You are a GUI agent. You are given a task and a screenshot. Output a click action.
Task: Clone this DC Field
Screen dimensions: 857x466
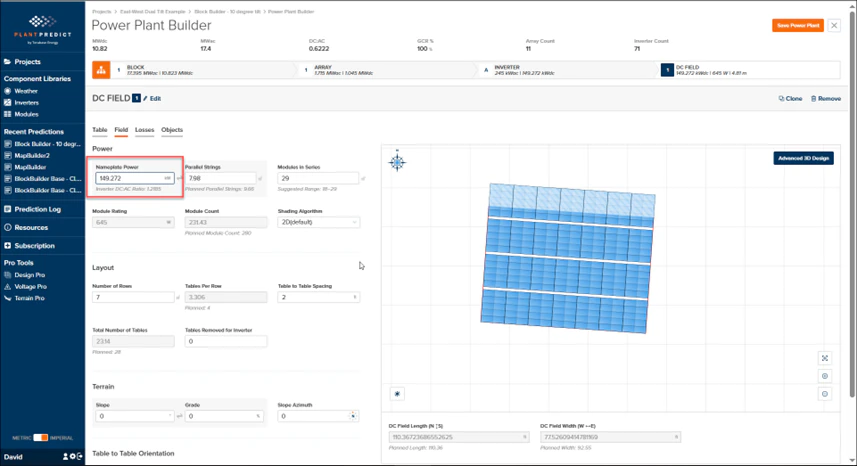coord(790,99)
